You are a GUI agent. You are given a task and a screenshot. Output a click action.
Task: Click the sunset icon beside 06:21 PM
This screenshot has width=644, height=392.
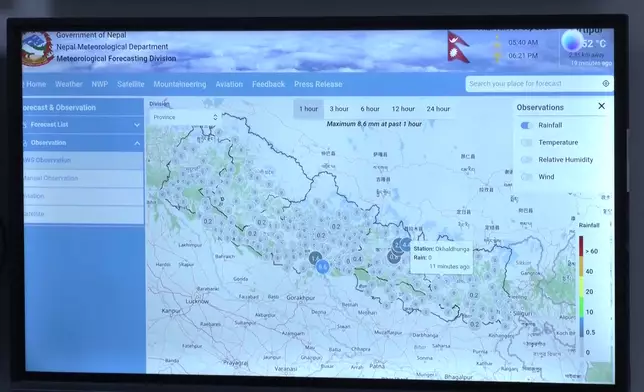(x=497, y=56)
